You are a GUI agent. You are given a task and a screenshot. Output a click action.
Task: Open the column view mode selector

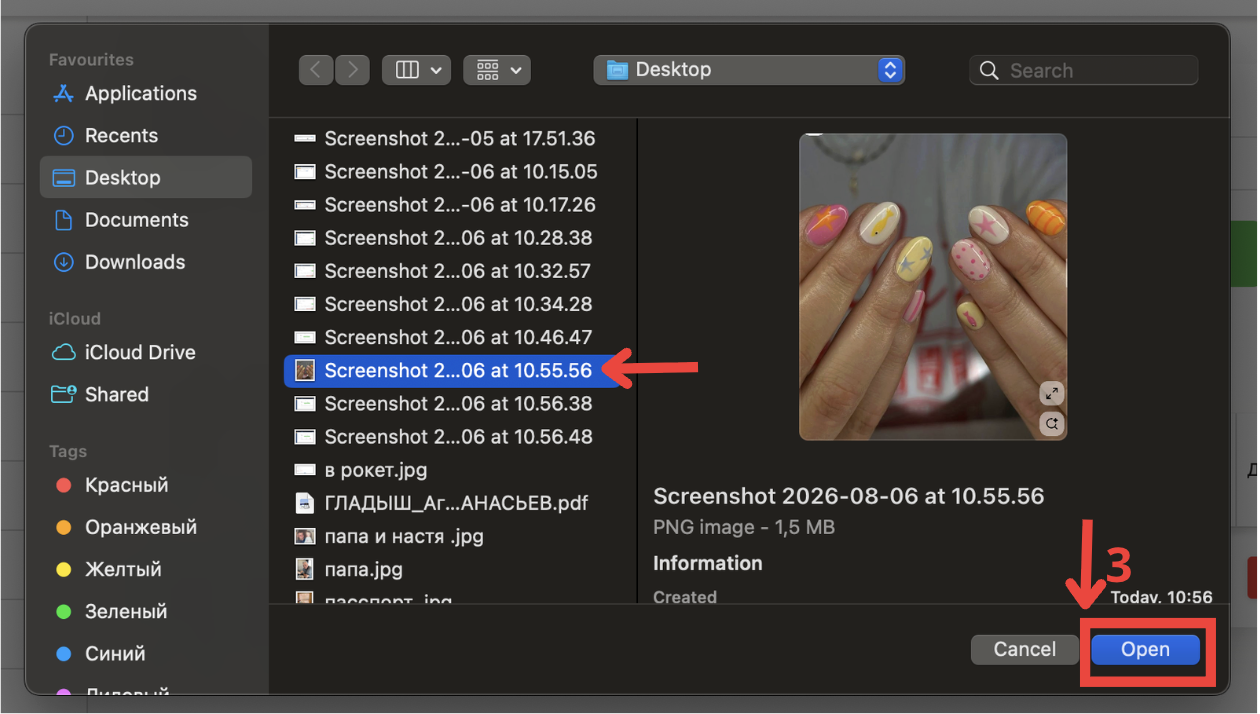(415, 70)
